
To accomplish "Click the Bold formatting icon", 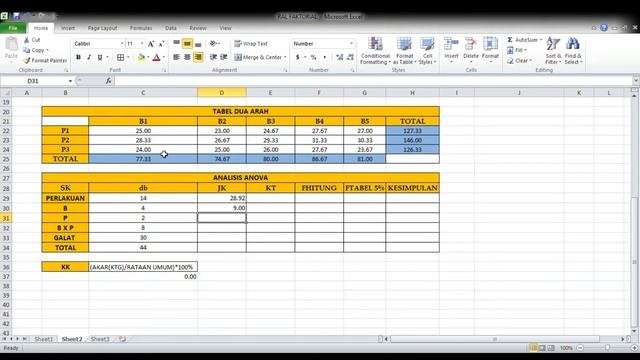I will 78,58.
